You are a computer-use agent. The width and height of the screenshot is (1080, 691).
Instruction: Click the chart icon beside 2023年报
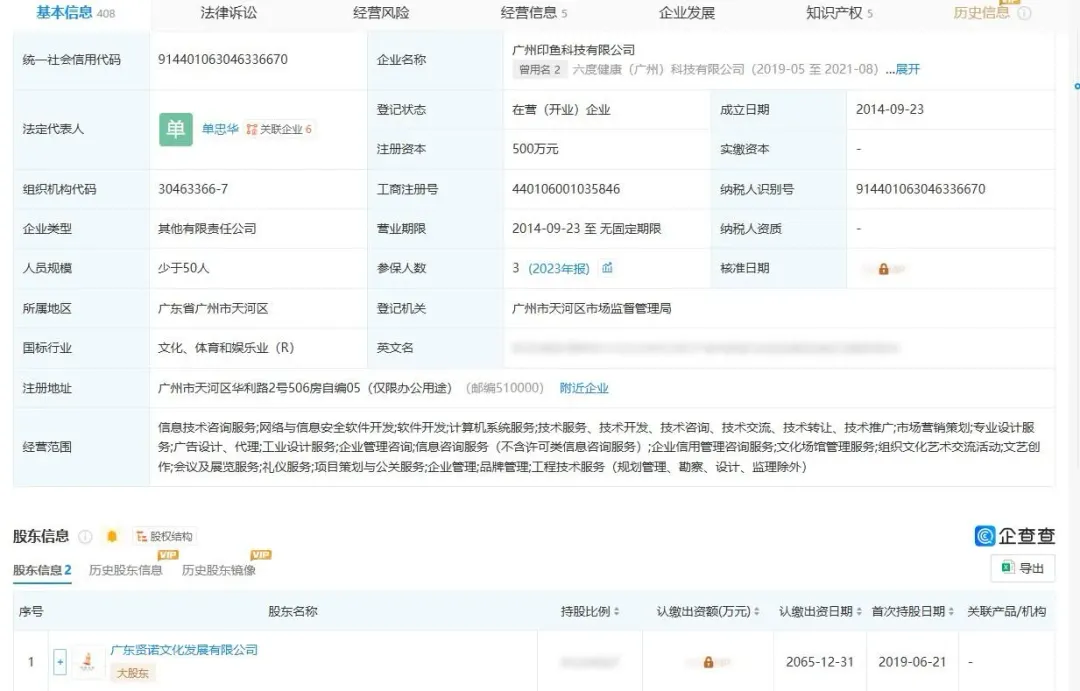pos(607,268)
